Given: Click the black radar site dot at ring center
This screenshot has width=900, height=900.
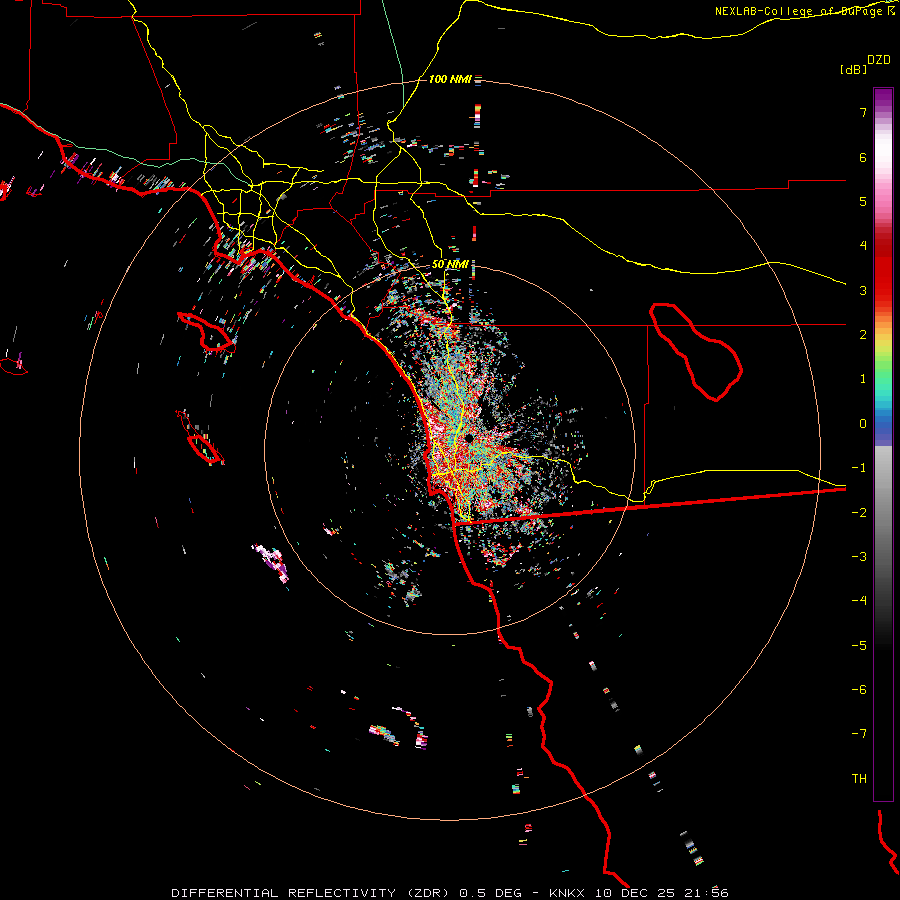Looking at the screenshot, I should (x=469, y=439).
